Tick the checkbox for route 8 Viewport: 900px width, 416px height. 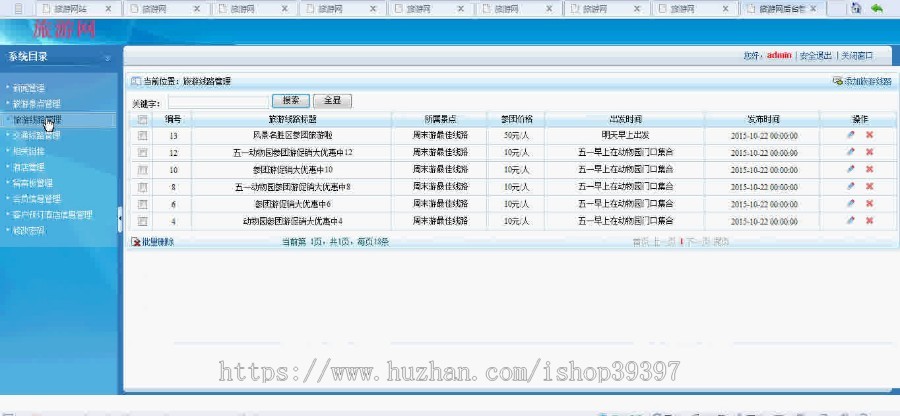(x=143, y=187)
